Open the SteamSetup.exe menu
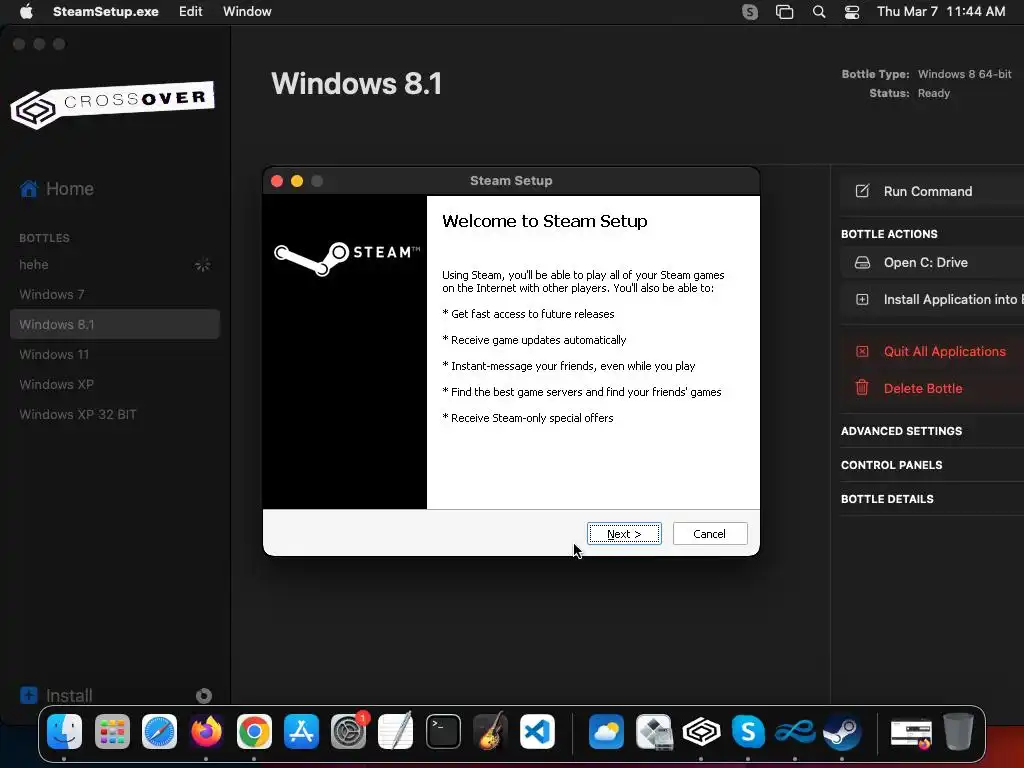1024x768 pixels. point(106,11)
